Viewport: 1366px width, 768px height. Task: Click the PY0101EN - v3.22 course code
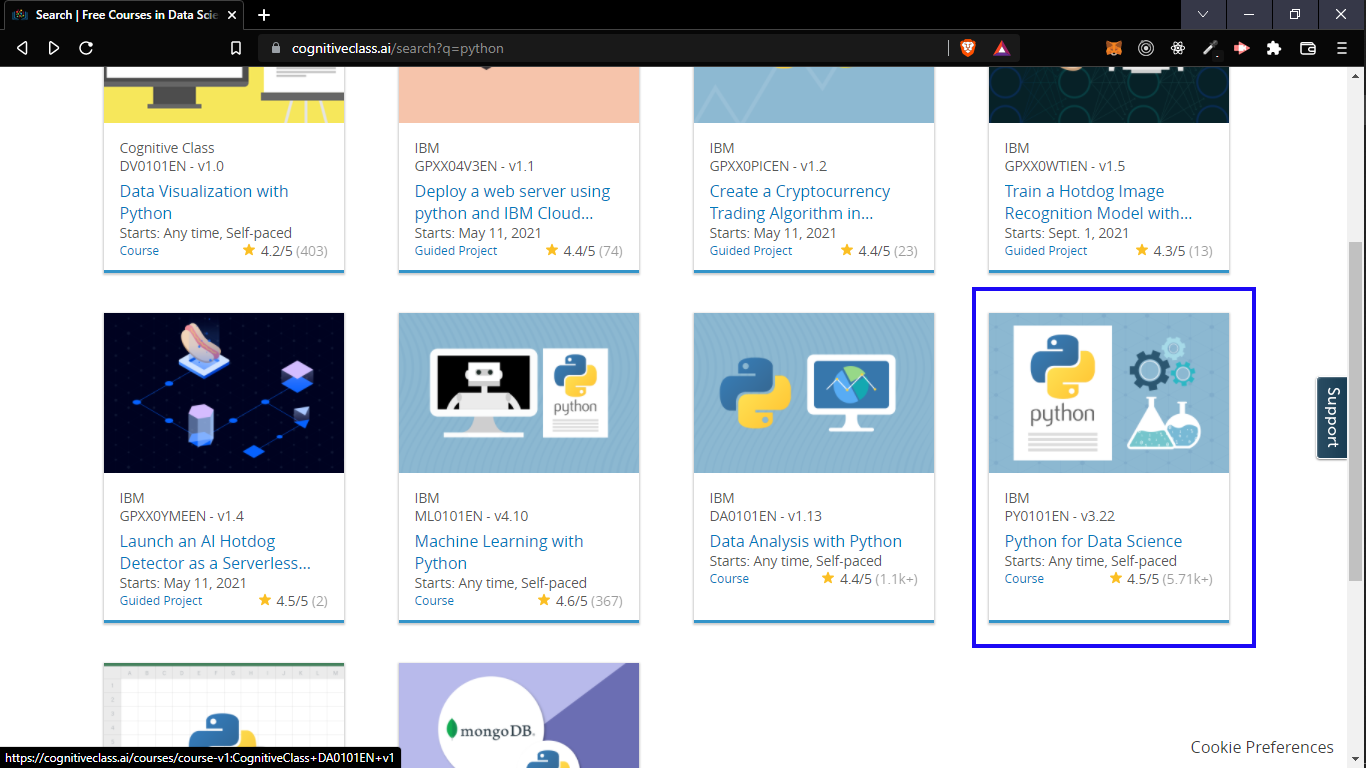pyautogui.click(x=1060, y=516)
